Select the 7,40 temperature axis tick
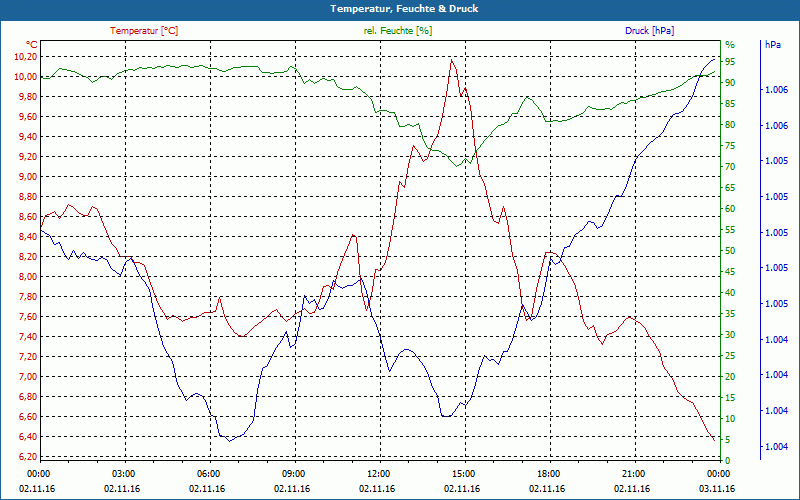The image size is (800, 500). point(28,337)
